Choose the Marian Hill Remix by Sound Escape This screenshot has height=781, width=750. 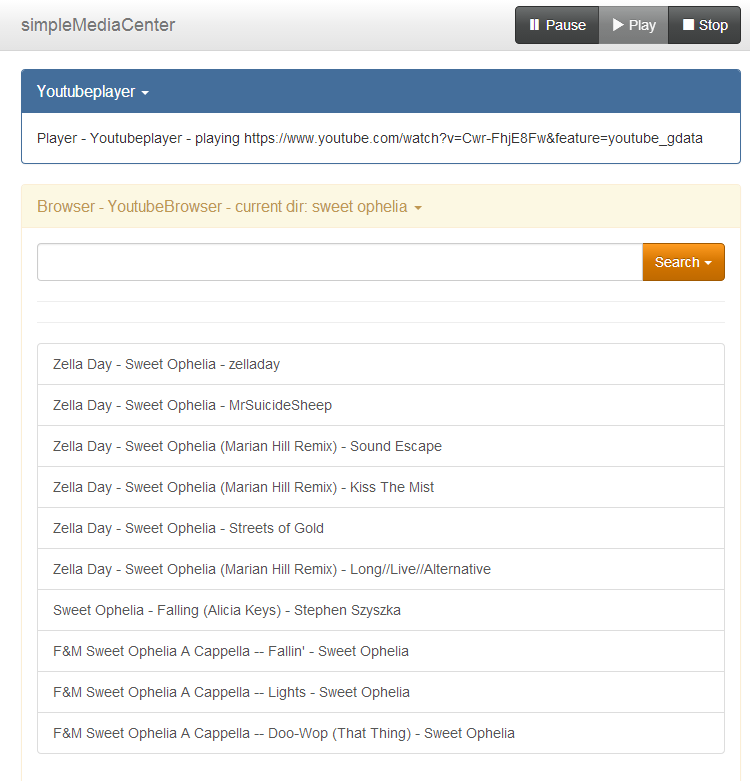(x=381, y=446)
